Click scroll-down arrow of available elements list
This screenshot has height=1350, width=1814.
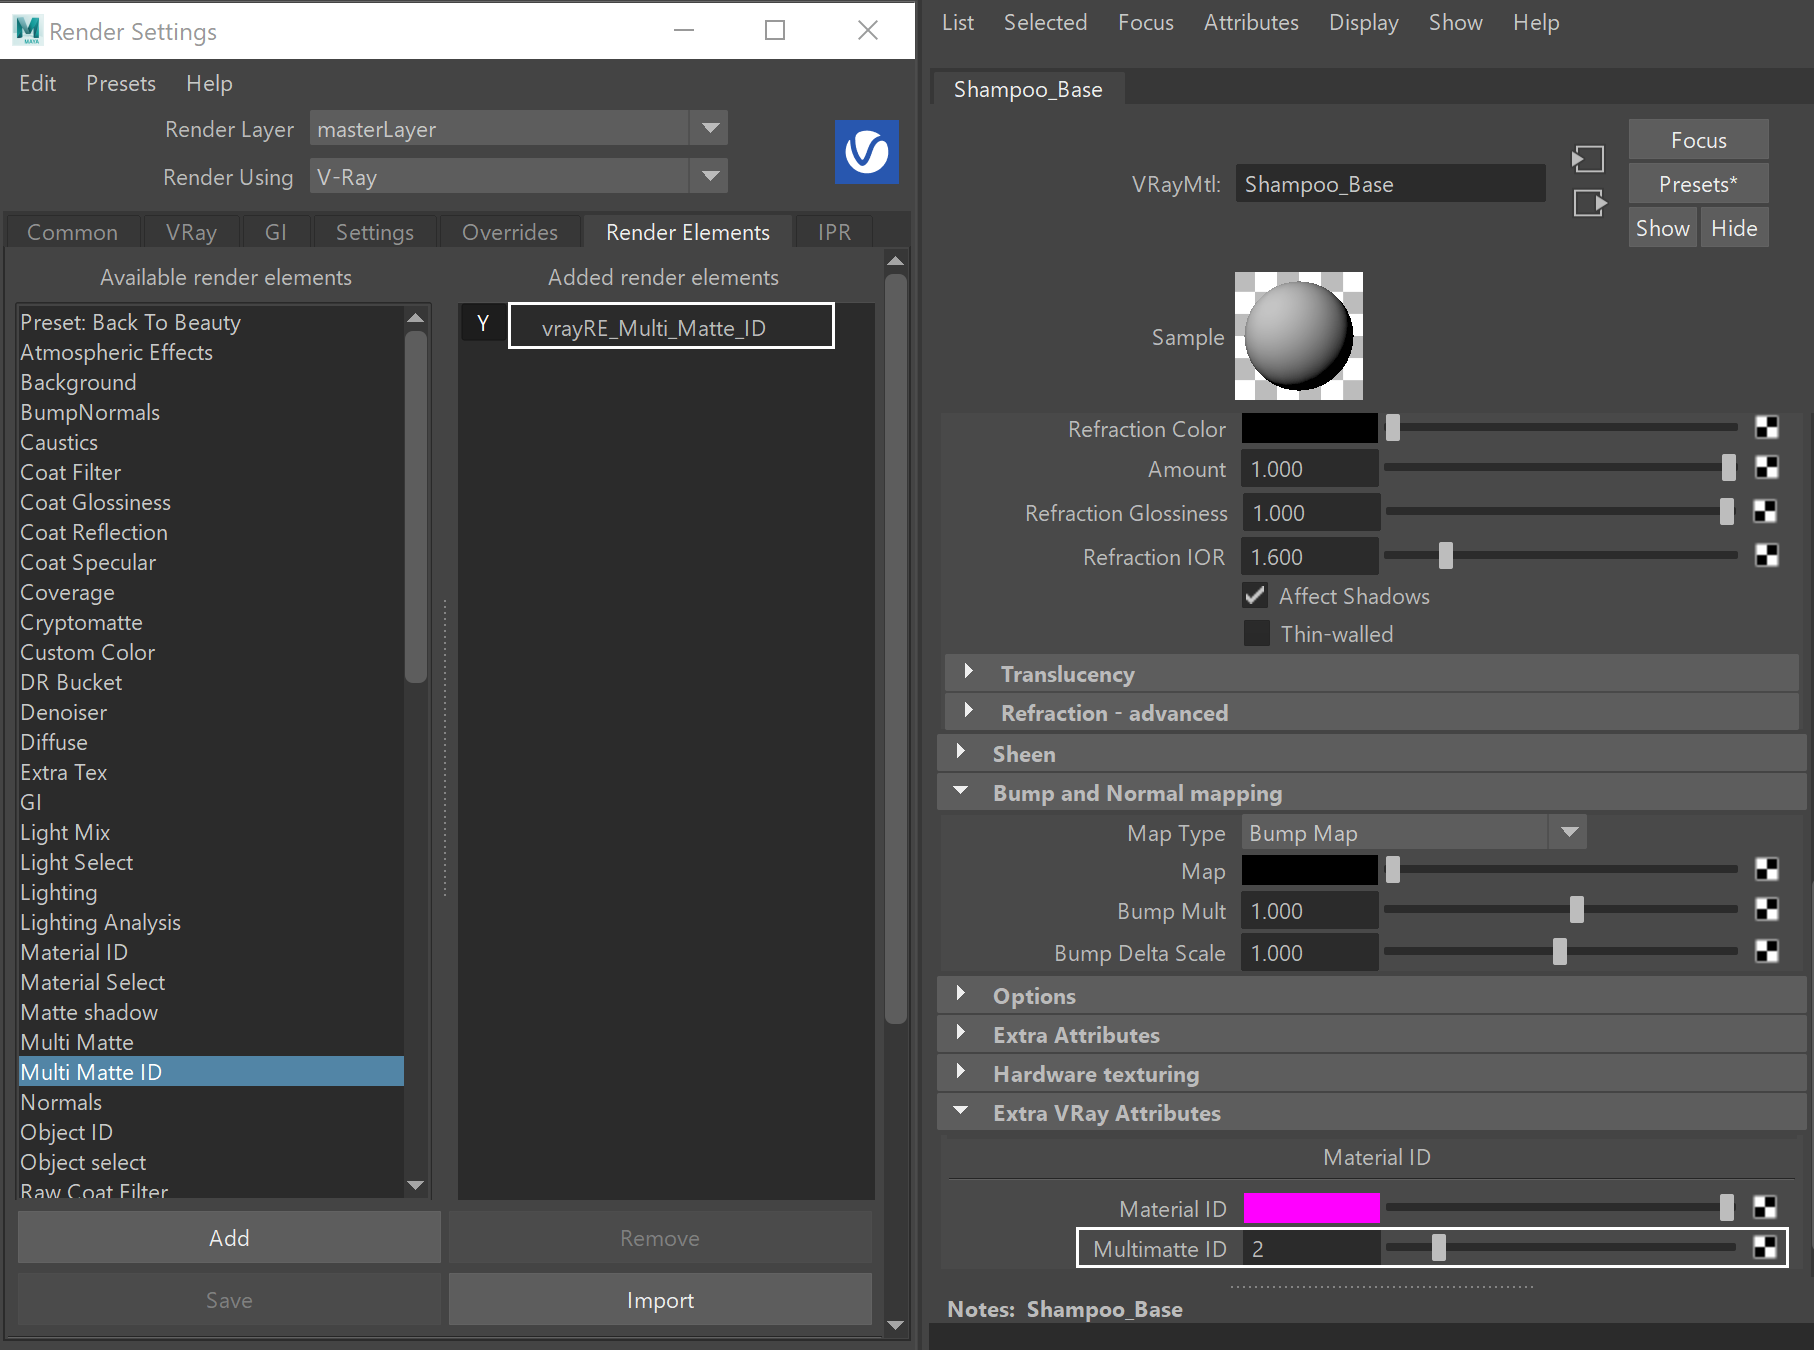point(416,1185)
